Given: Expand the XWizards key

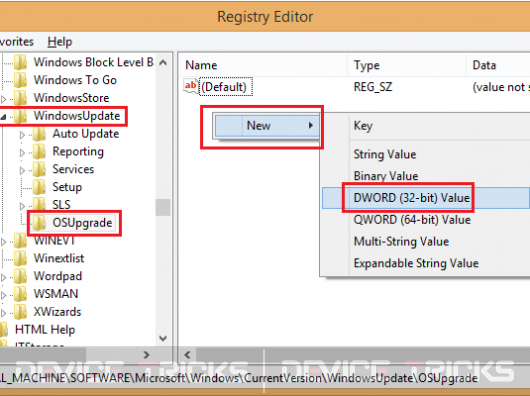Looking at the screenshot, I should pos(4,313).
